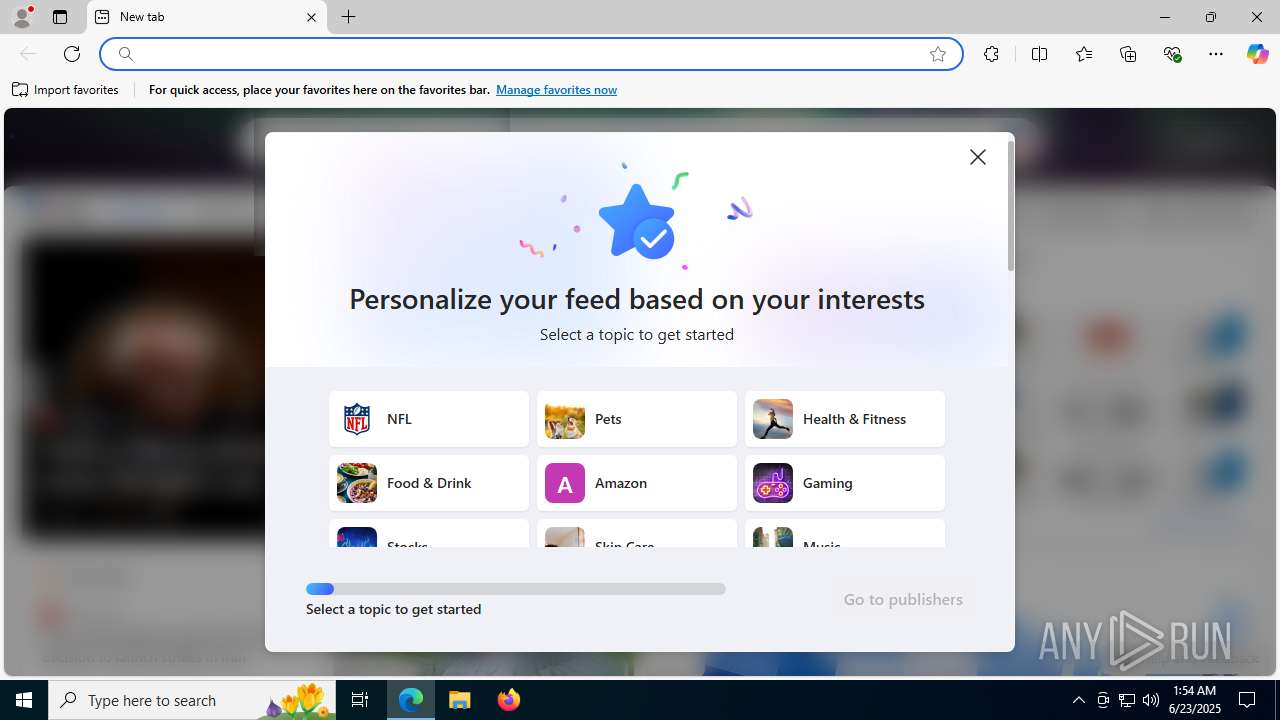Open the Collections icon
The image size is (1280, 720).
click(1128, 54)
